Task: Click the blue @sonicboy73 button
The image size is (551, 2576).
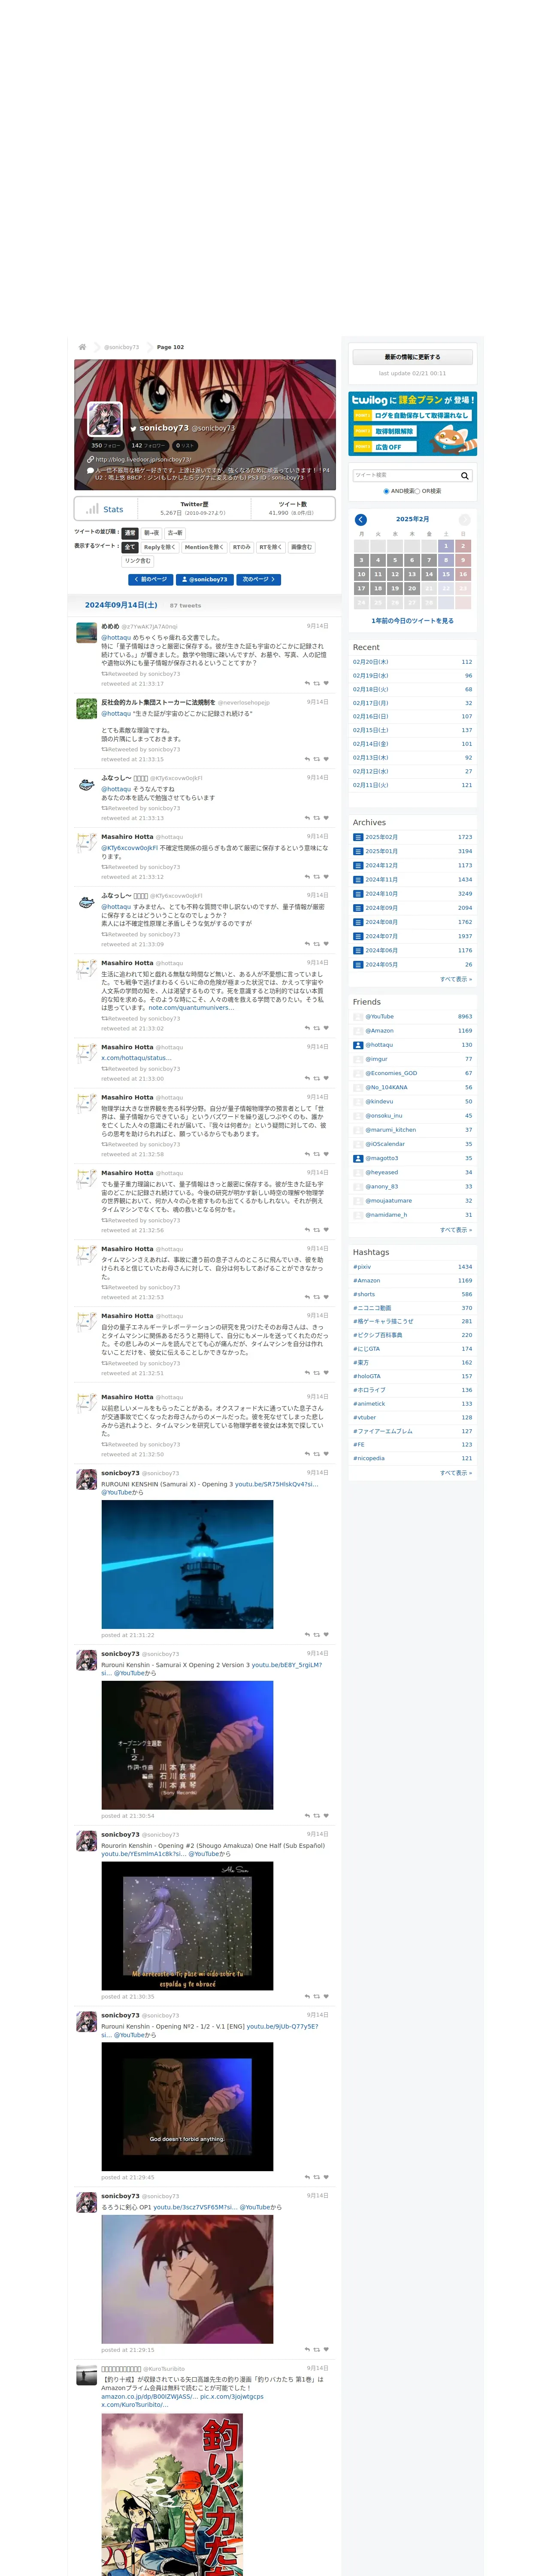Action: tap(205, 579)
